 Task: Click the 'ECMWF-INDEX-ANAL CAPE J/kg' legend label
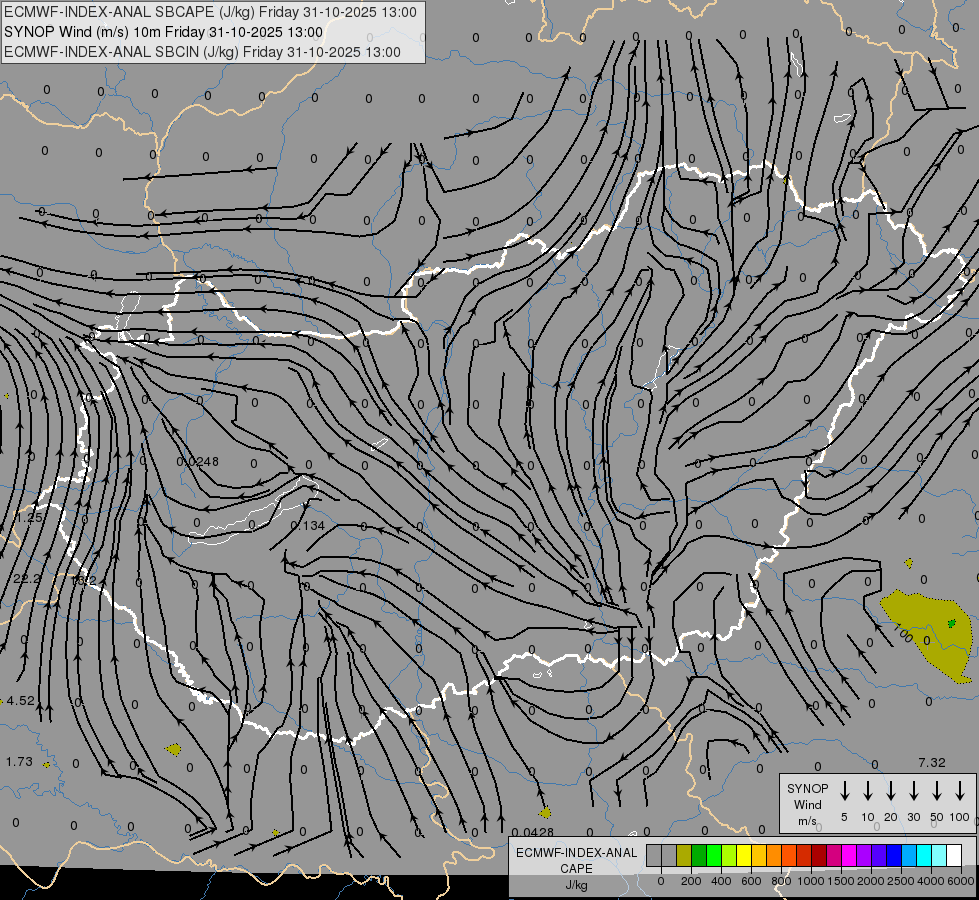pos(576,869)
